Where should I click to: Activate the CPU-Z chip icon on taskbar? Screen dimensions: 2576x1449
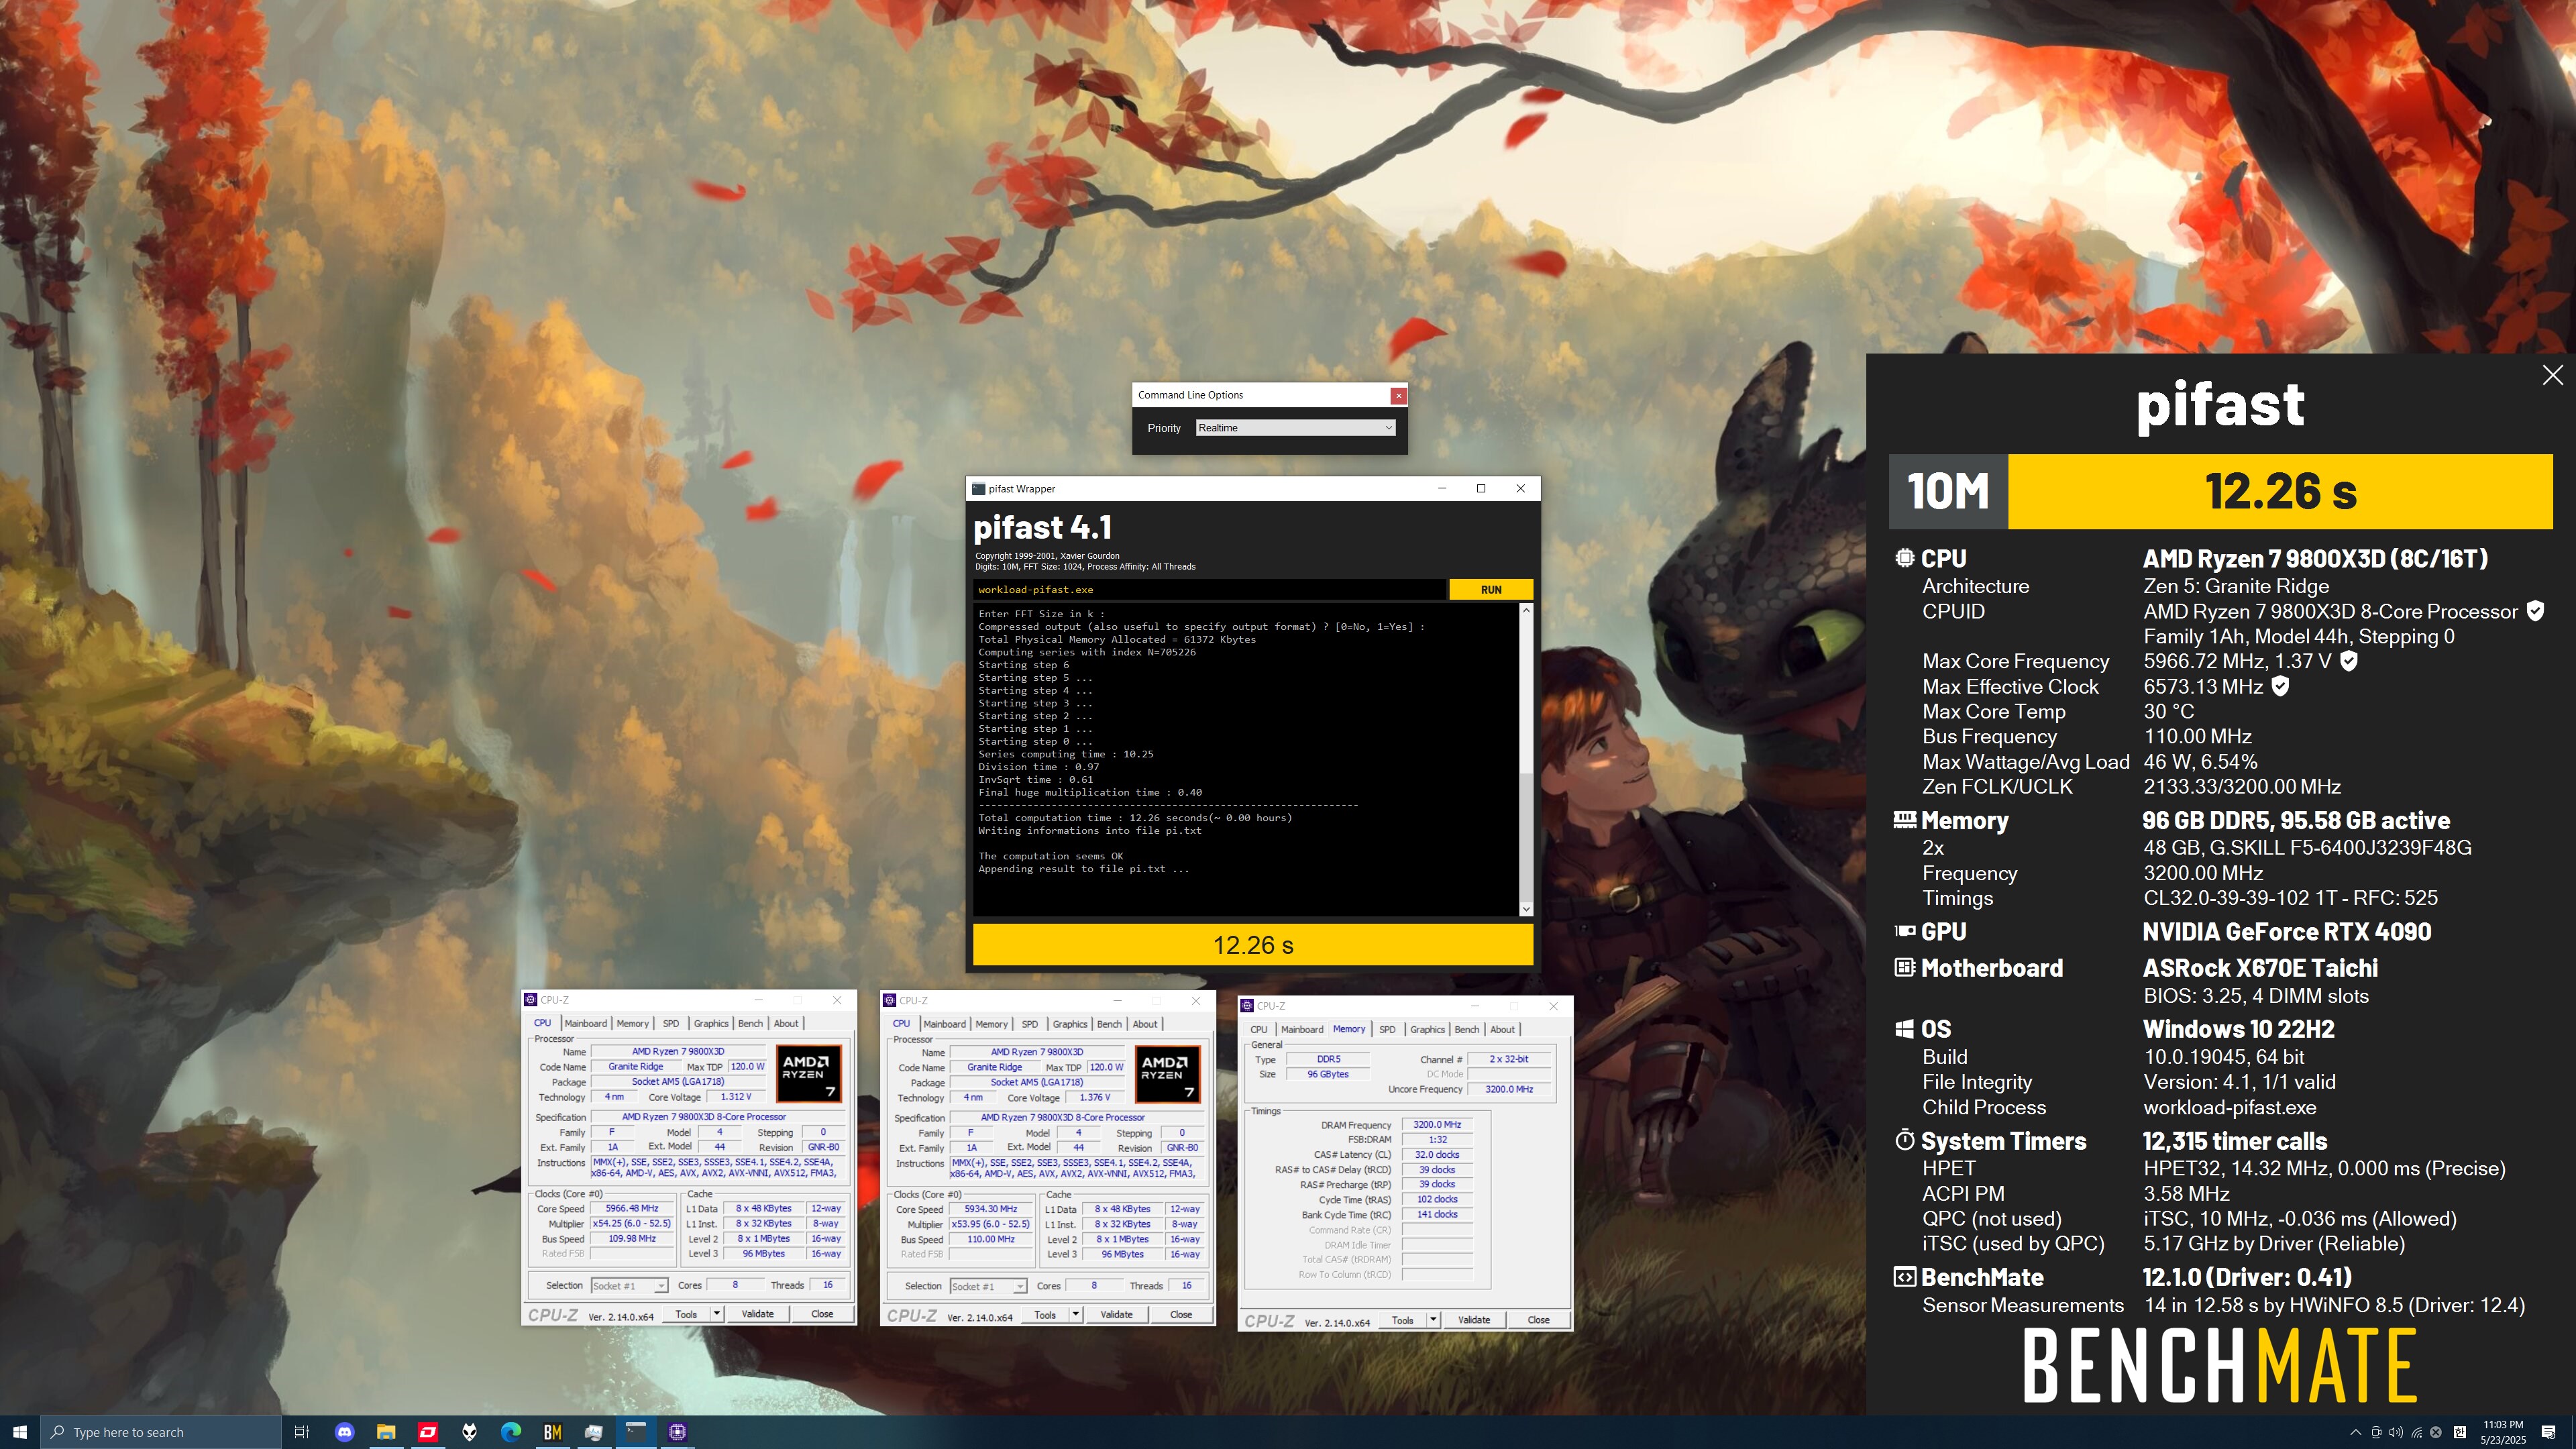[677, 1432]
